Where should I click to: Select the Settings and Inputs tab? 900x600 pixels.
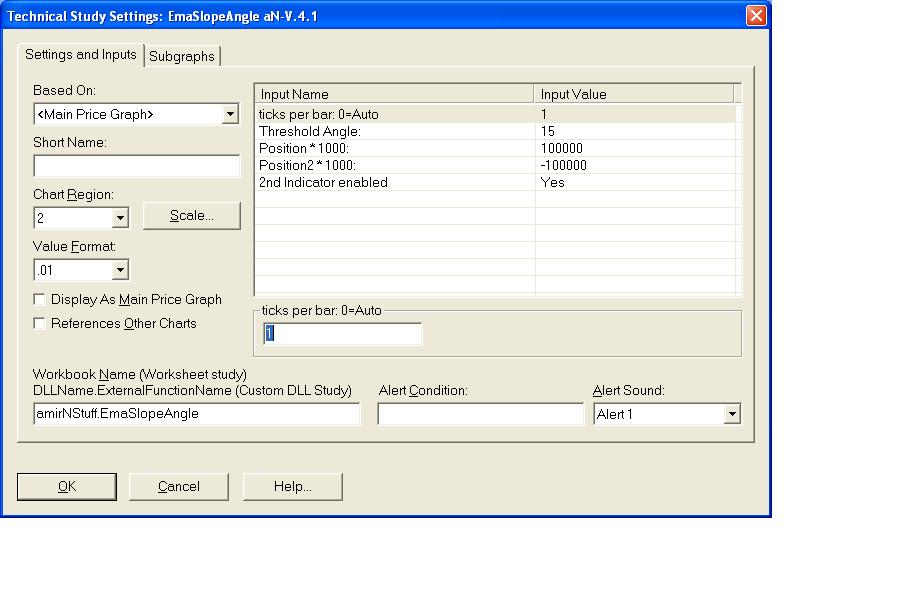coord(80,55)
